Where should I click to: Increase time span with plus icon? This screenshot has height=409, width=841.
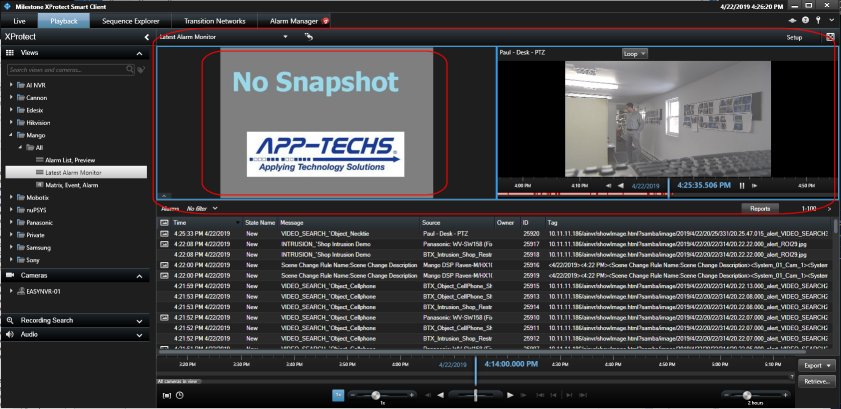(786, 395)
